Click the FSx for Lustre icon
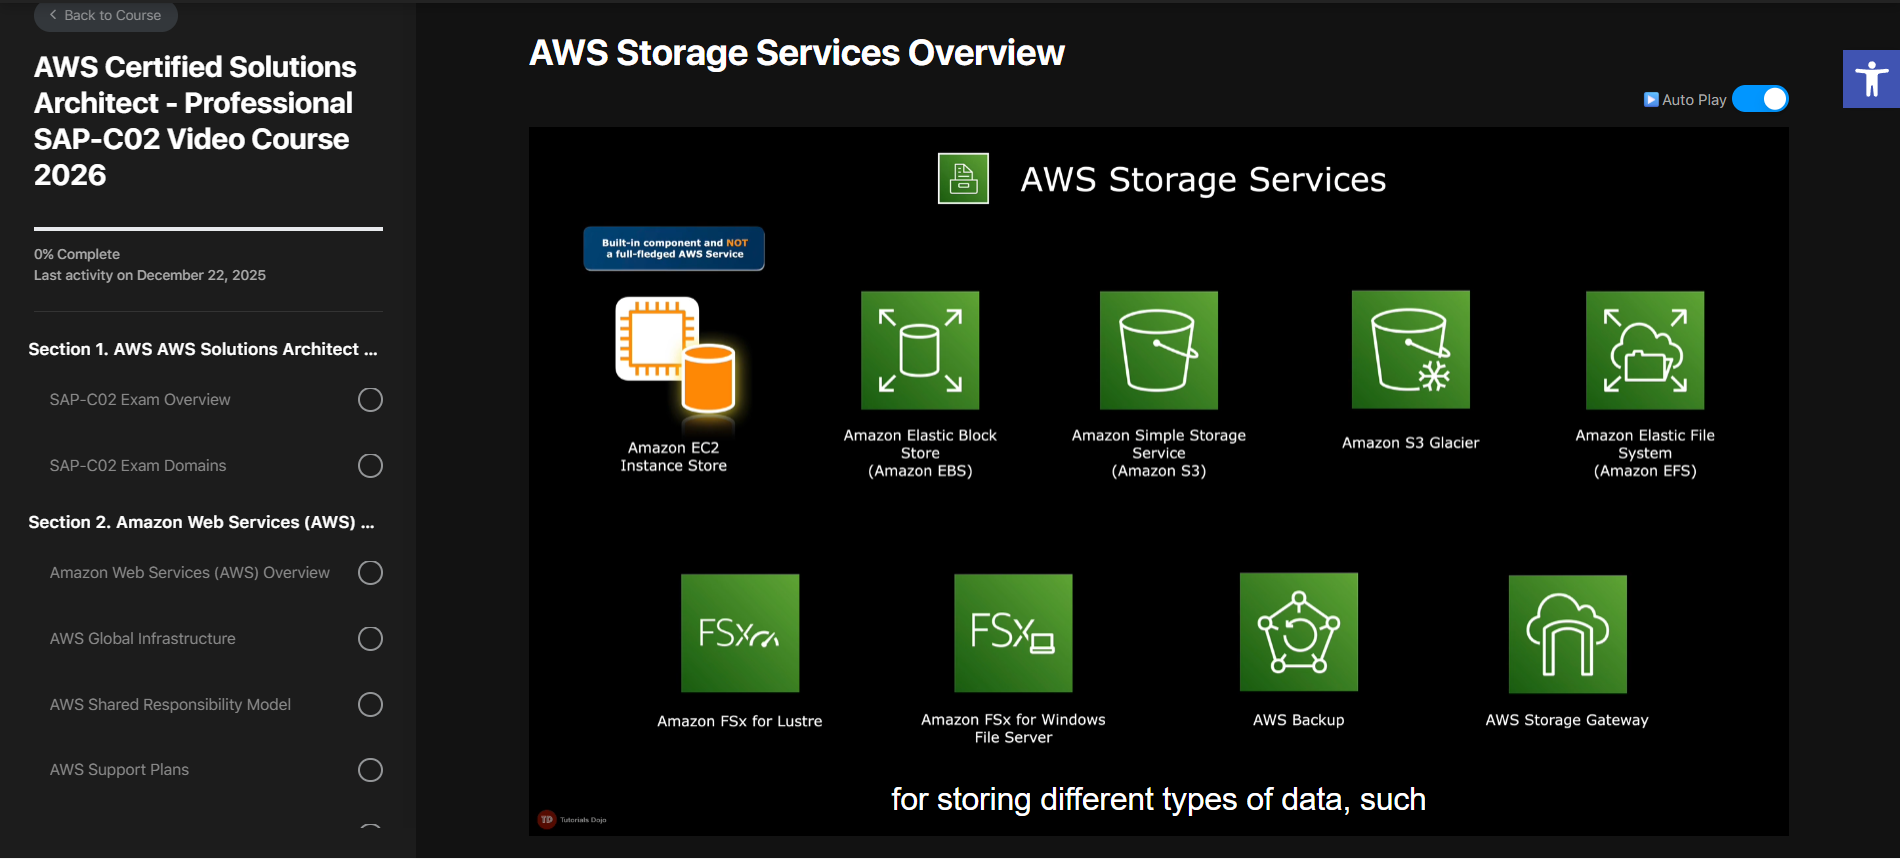This screenshot has height=859, width=1900. click(740, 633)
